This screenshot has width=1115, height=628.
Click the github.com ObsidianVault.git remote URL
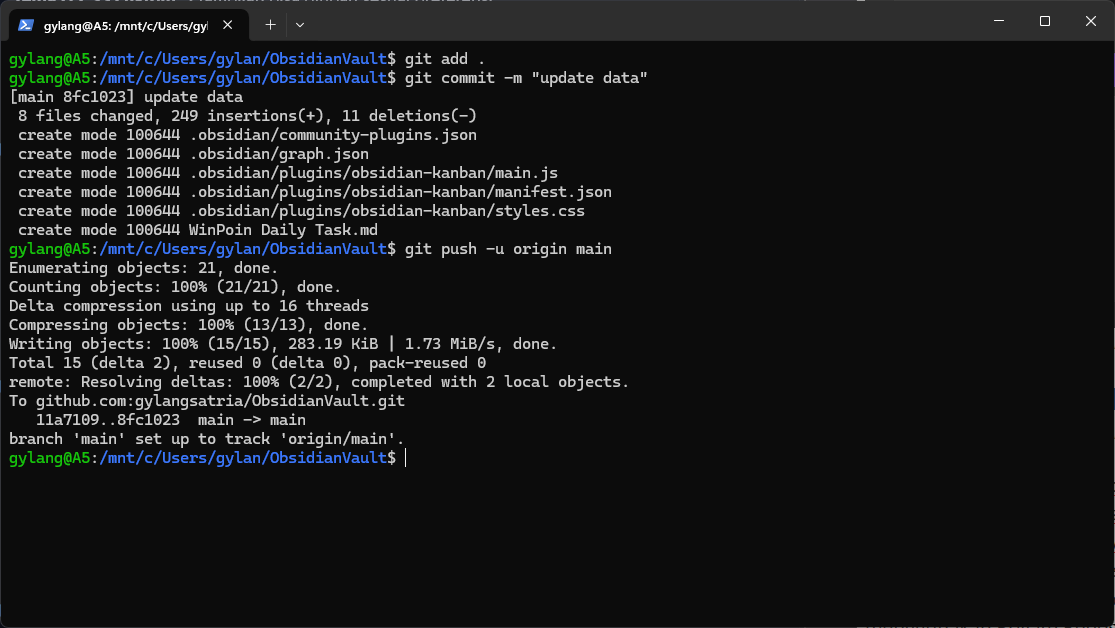click(217, 401)
